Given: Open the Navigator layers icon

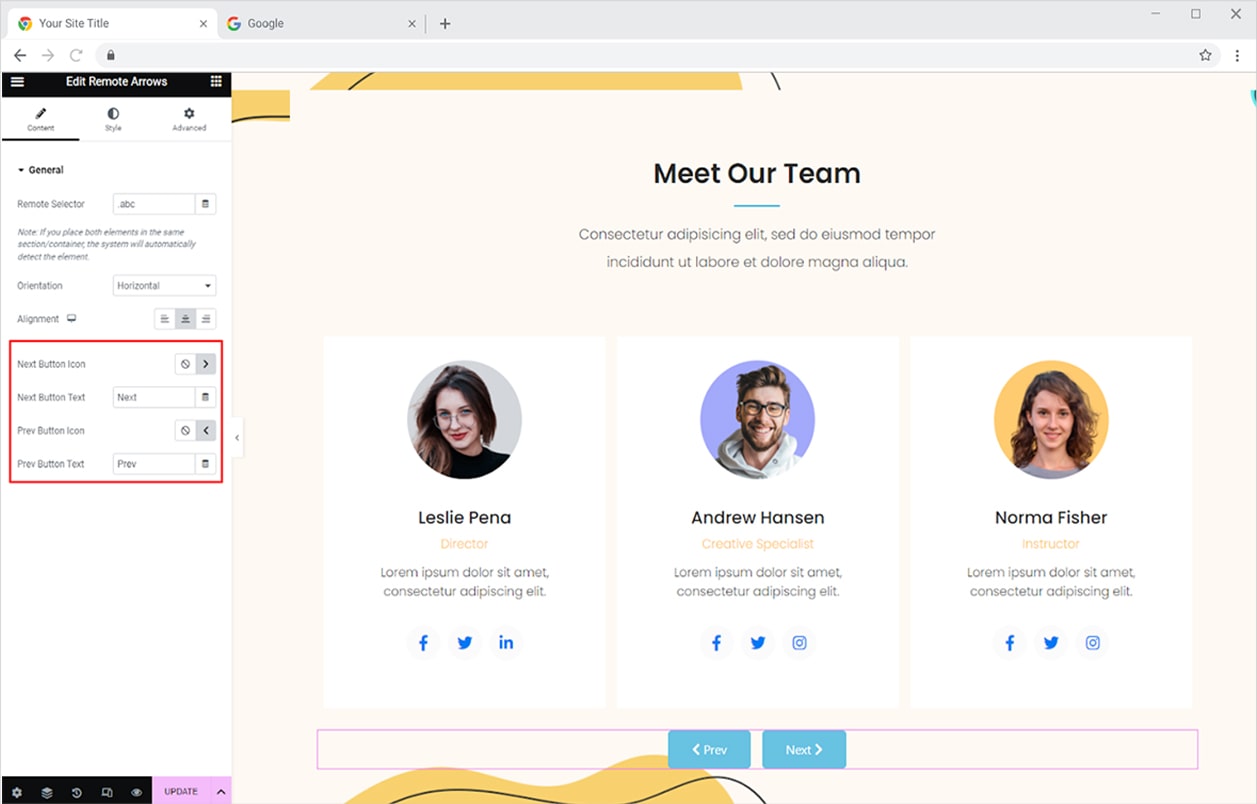Looking at the screenshot, I should [47, 792].
